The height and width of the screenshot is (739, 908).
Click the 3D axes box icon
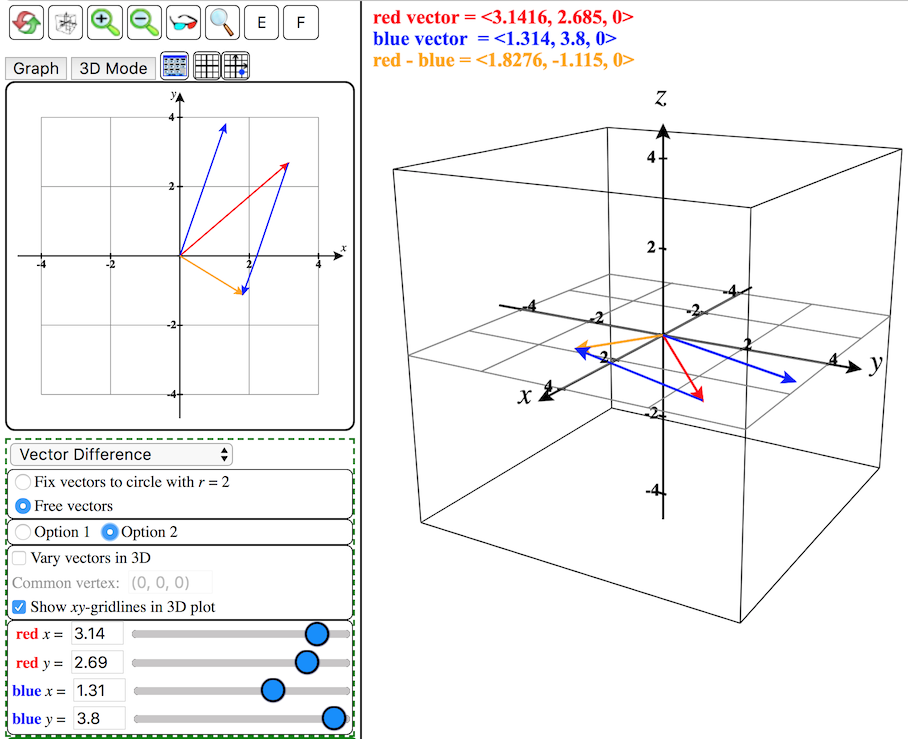coord(66,21)
